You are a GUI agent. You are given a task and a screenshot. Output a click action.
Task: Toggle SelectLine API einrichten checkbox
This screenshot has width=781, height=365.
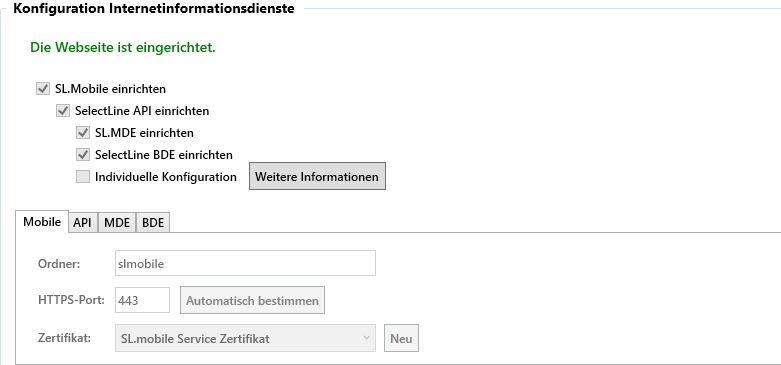(x=63, y=111)
